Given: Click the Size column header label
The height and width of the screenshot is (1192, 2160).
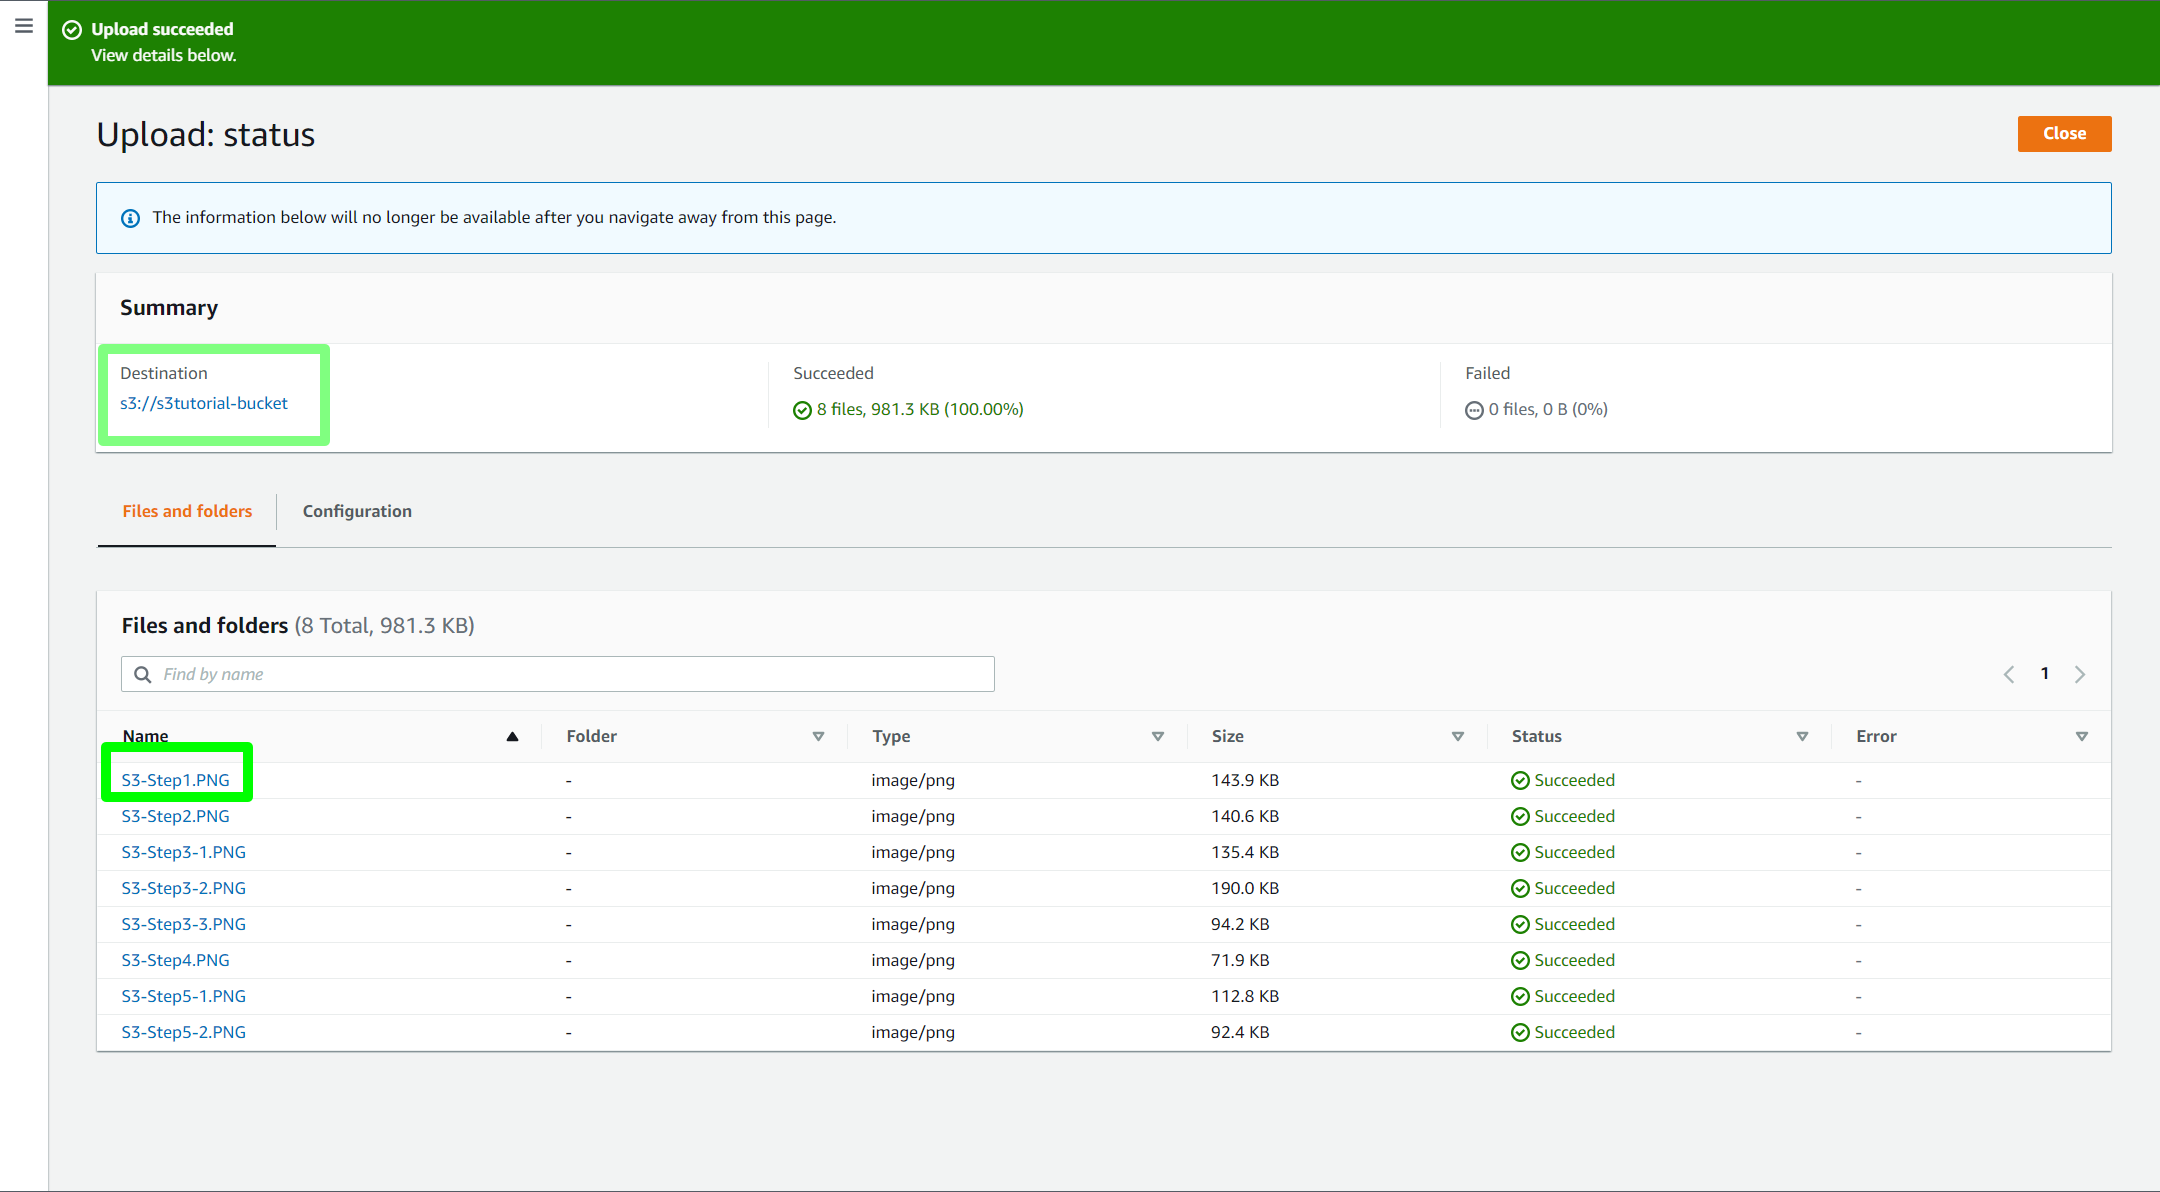Looking at the screenshot, I should point(1227,736).
